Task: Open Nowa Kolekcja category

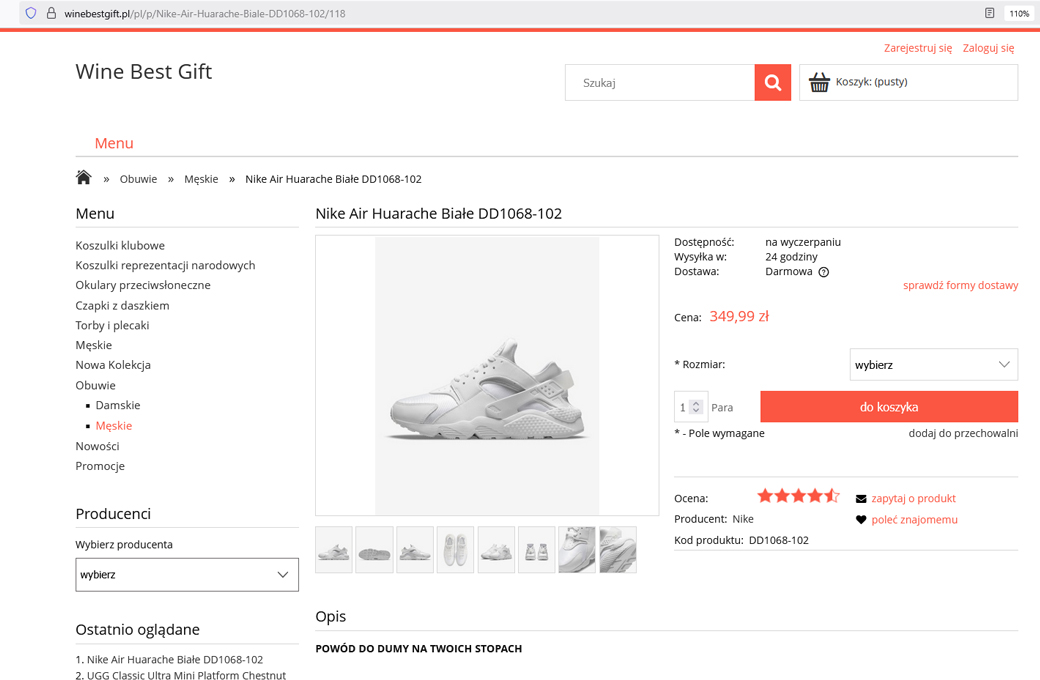Action: coord(113,366)
